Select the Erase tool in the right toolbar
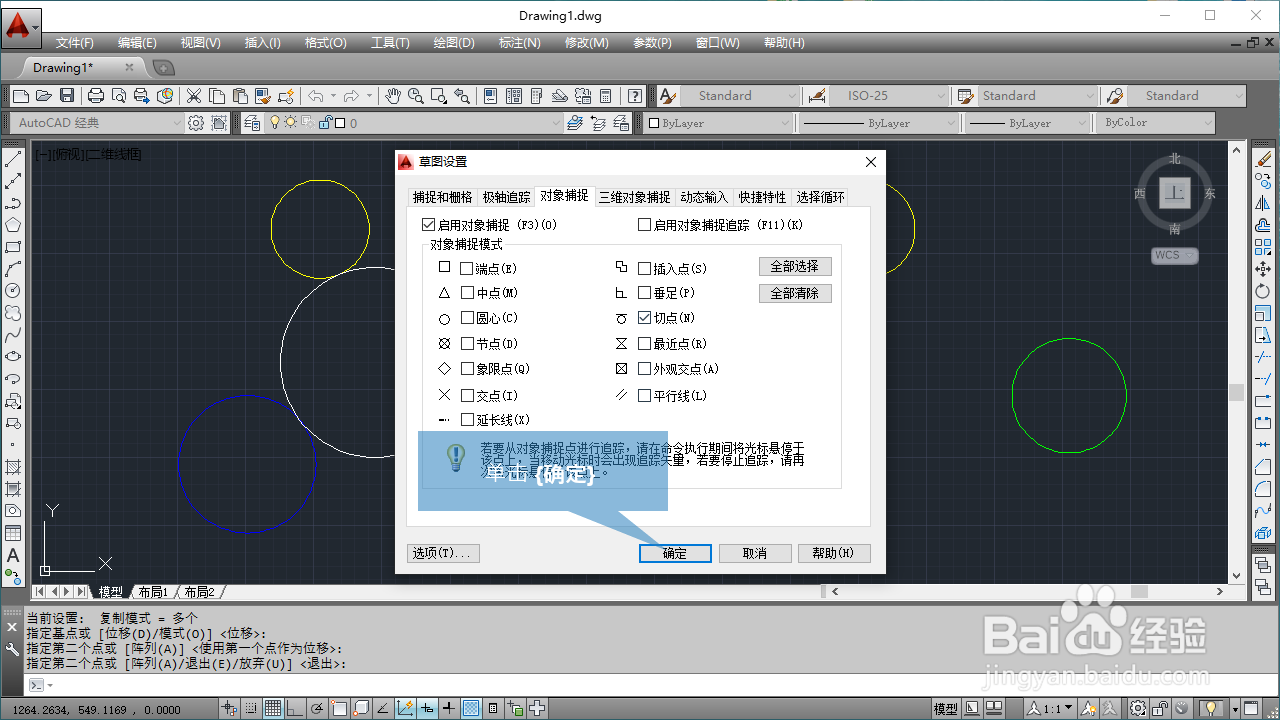Viewport: 1280px width, 720px height. click(1264, 159)
